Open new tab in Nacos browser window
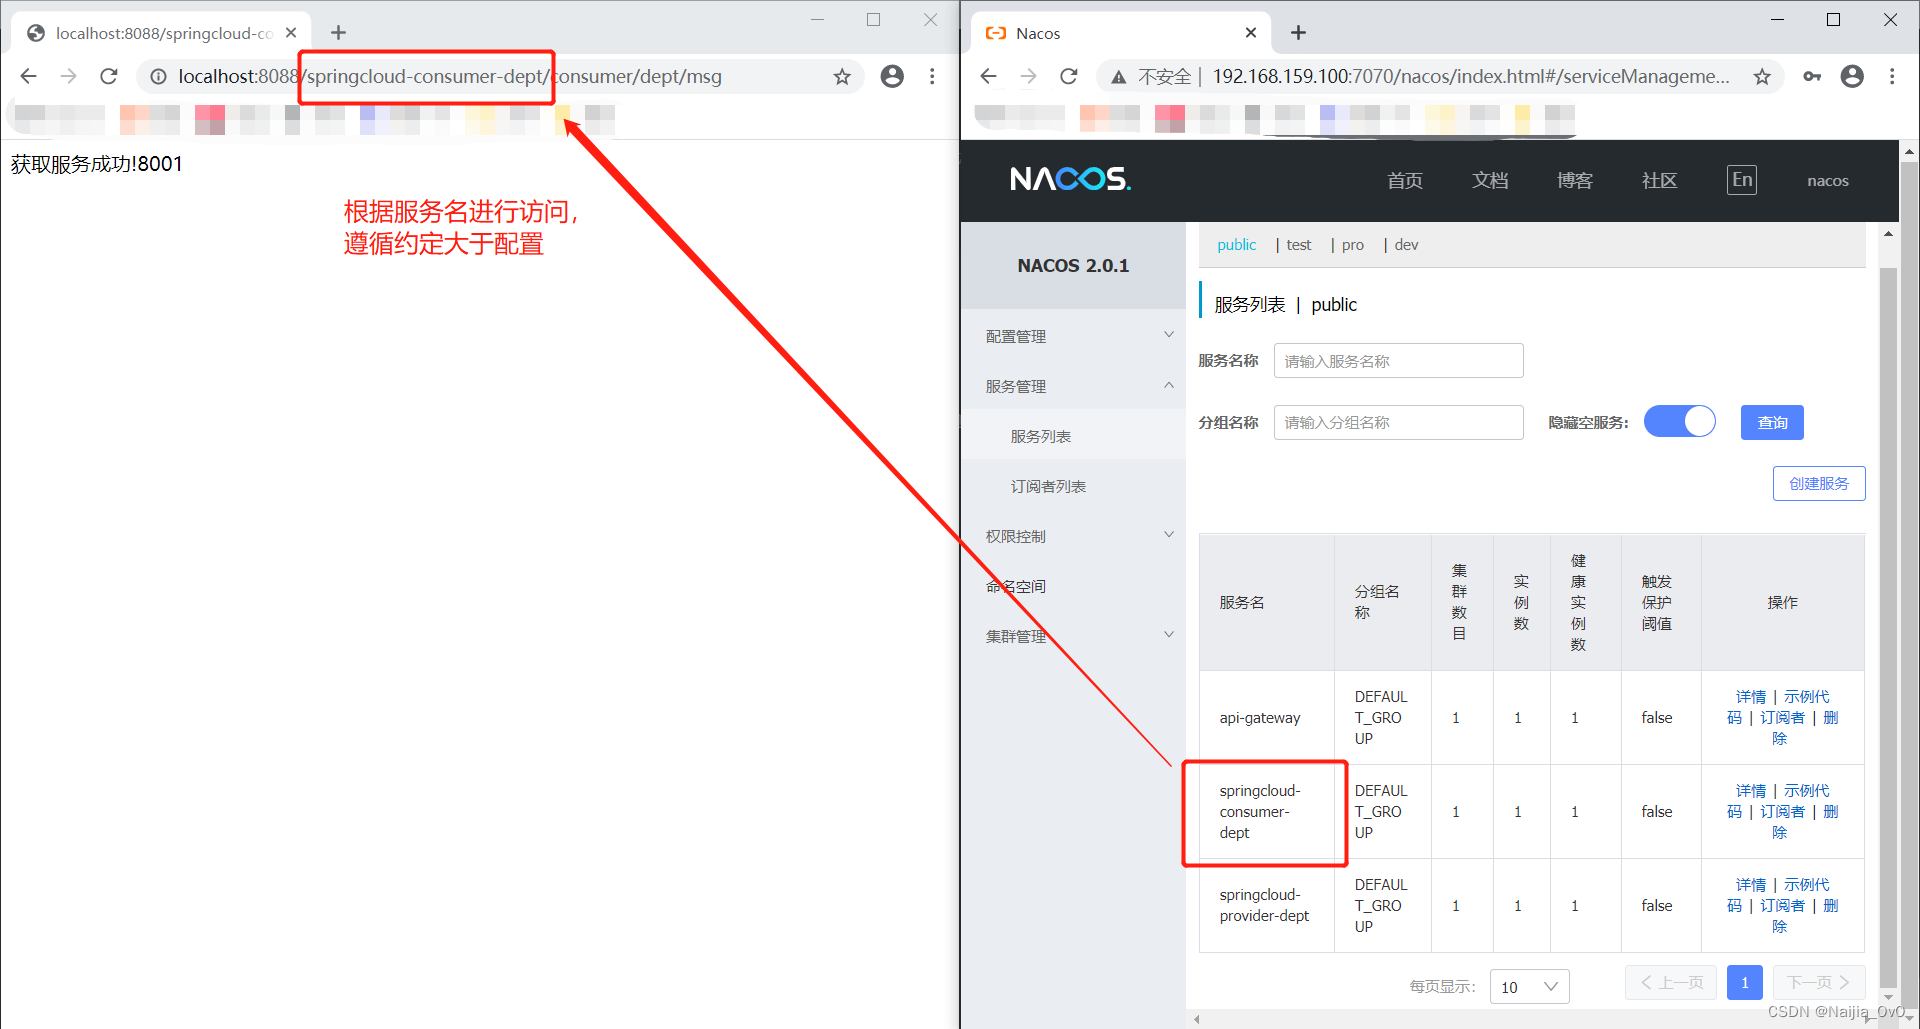 [1298, 33]
